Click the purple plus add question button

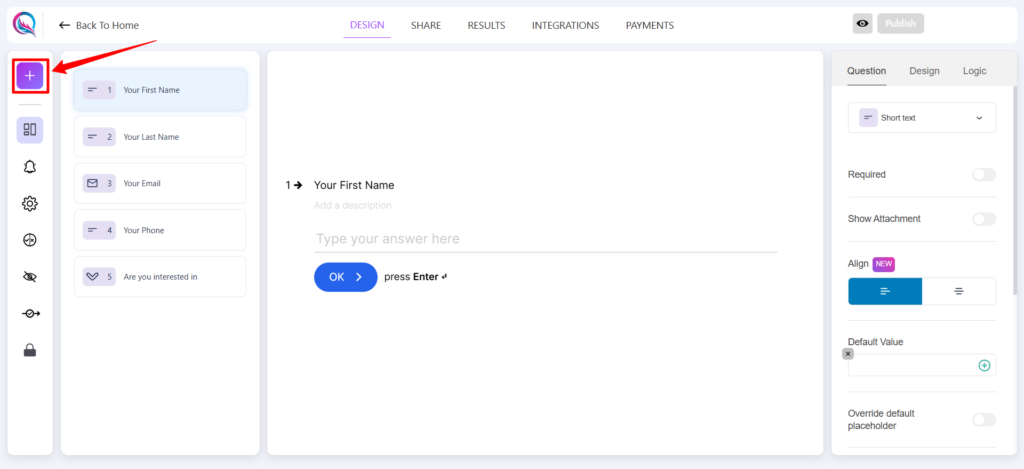click(x=30, y=76)
